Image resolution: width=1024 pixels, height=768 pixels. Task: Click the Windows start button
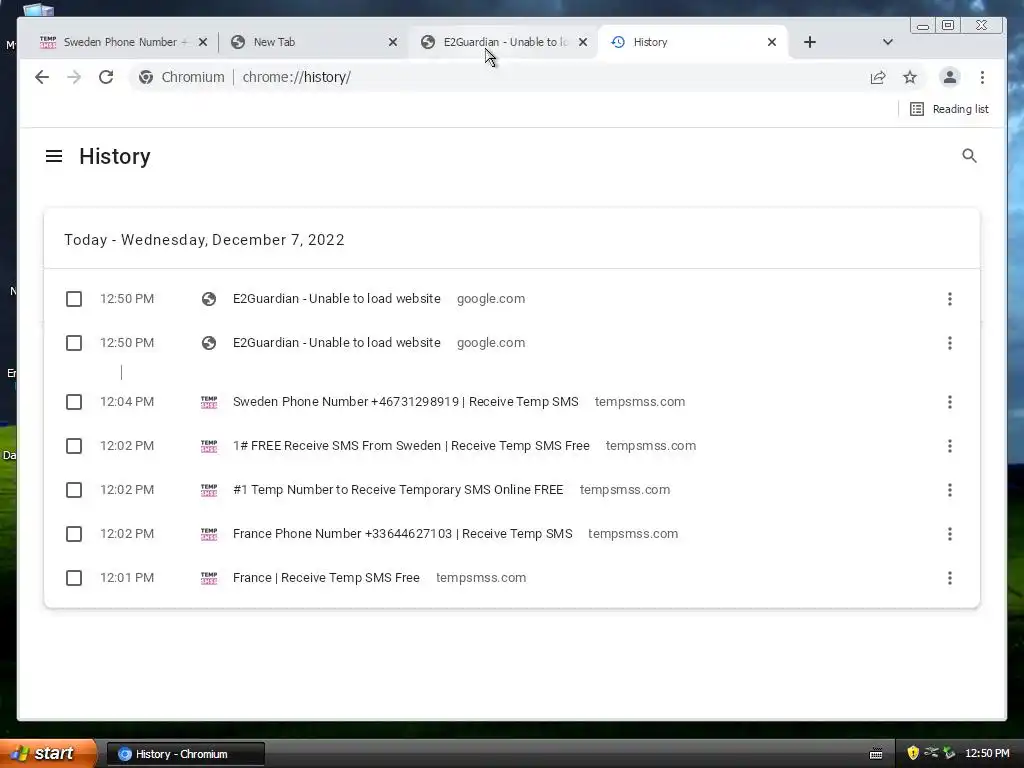(x=48, y=754)
